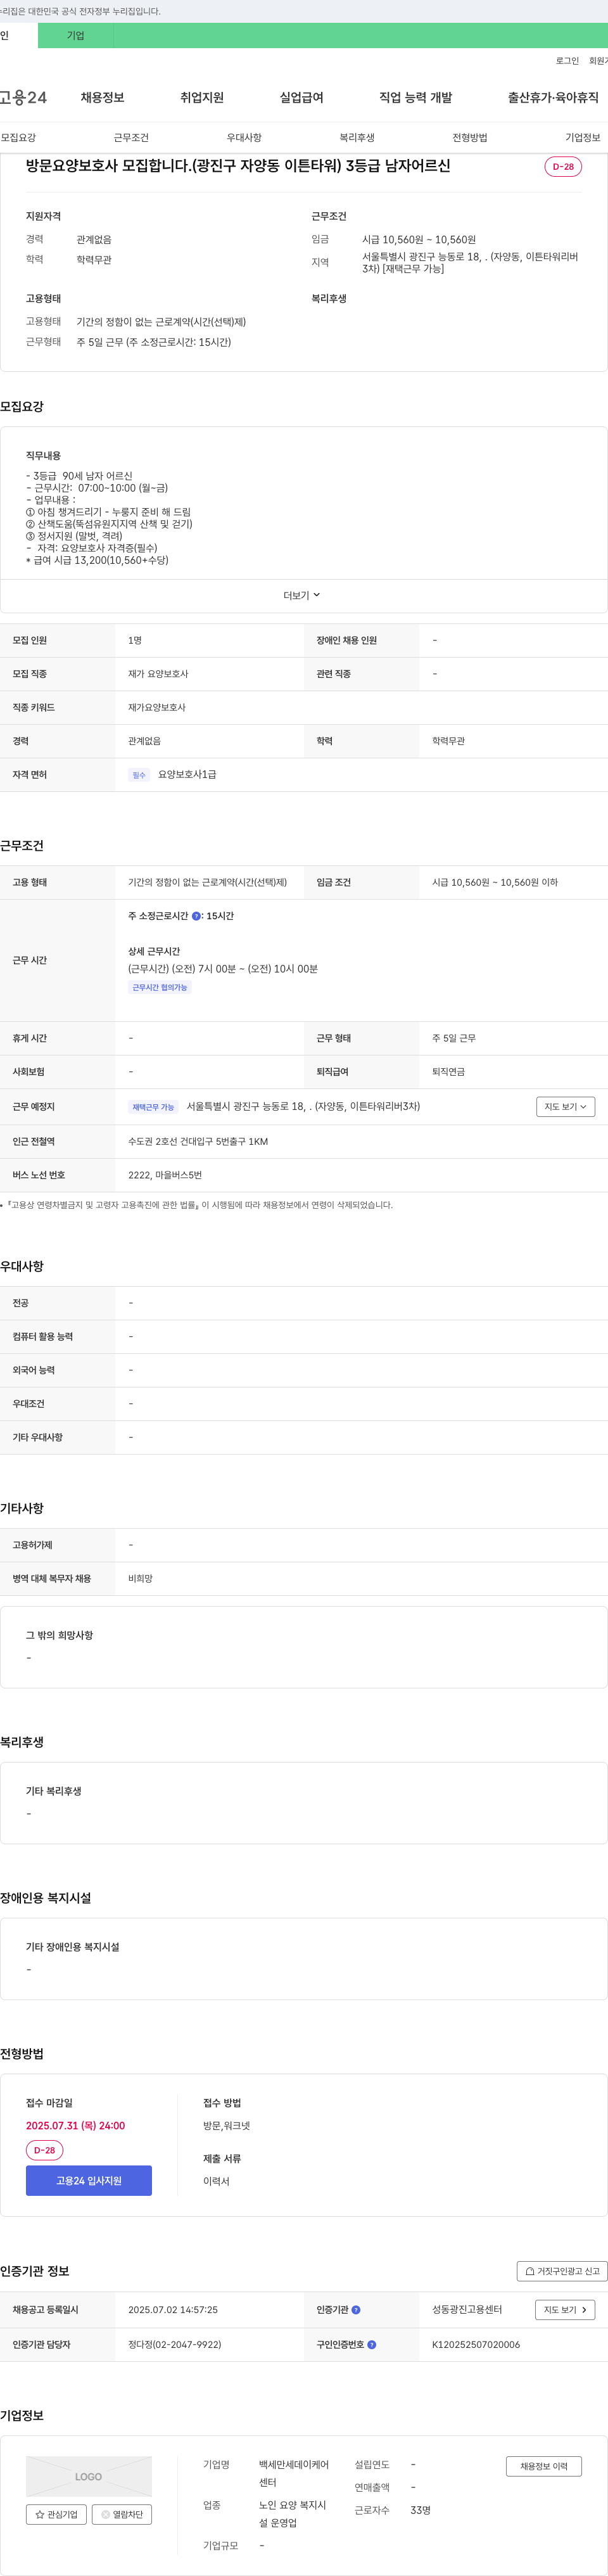Expand the 지도 보기 map dropdown
The width and height of the screenshot is (608, 2576).
(566, 1106)
